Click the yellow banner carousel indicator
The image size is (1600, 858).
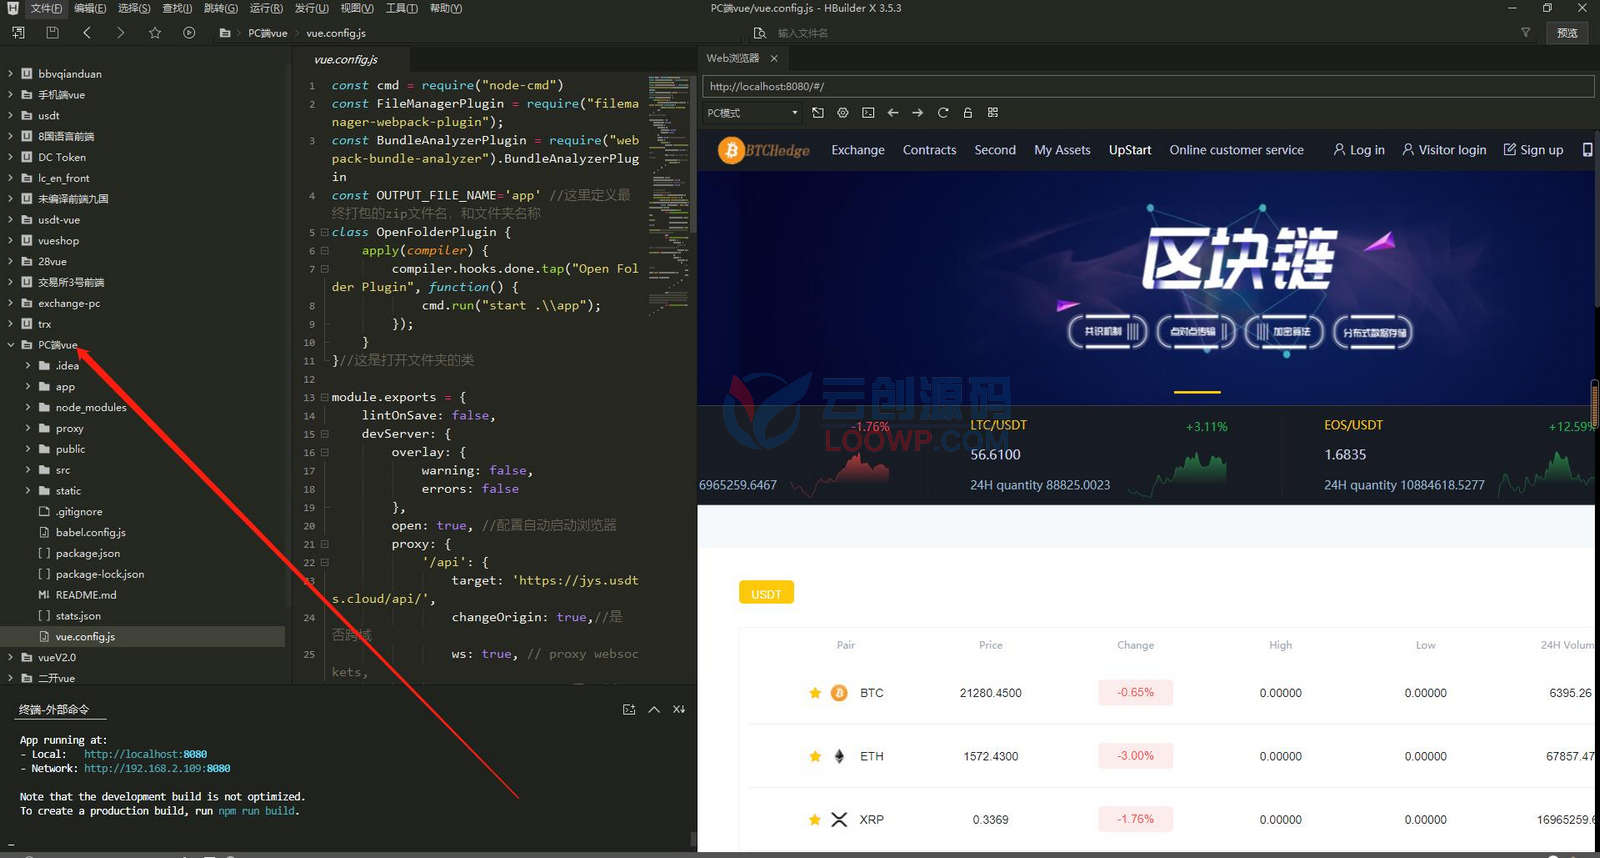(1197, 392)
